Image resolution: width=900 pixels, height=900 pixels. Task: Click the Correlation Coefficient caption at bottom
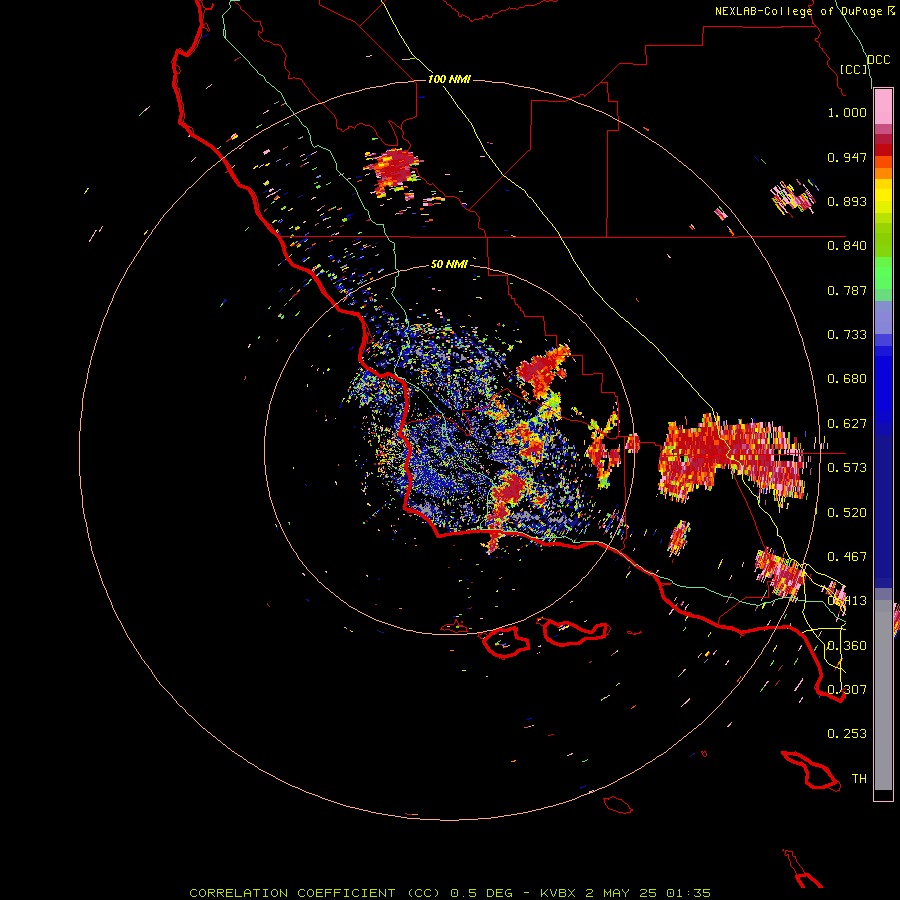tap(315, 893)
